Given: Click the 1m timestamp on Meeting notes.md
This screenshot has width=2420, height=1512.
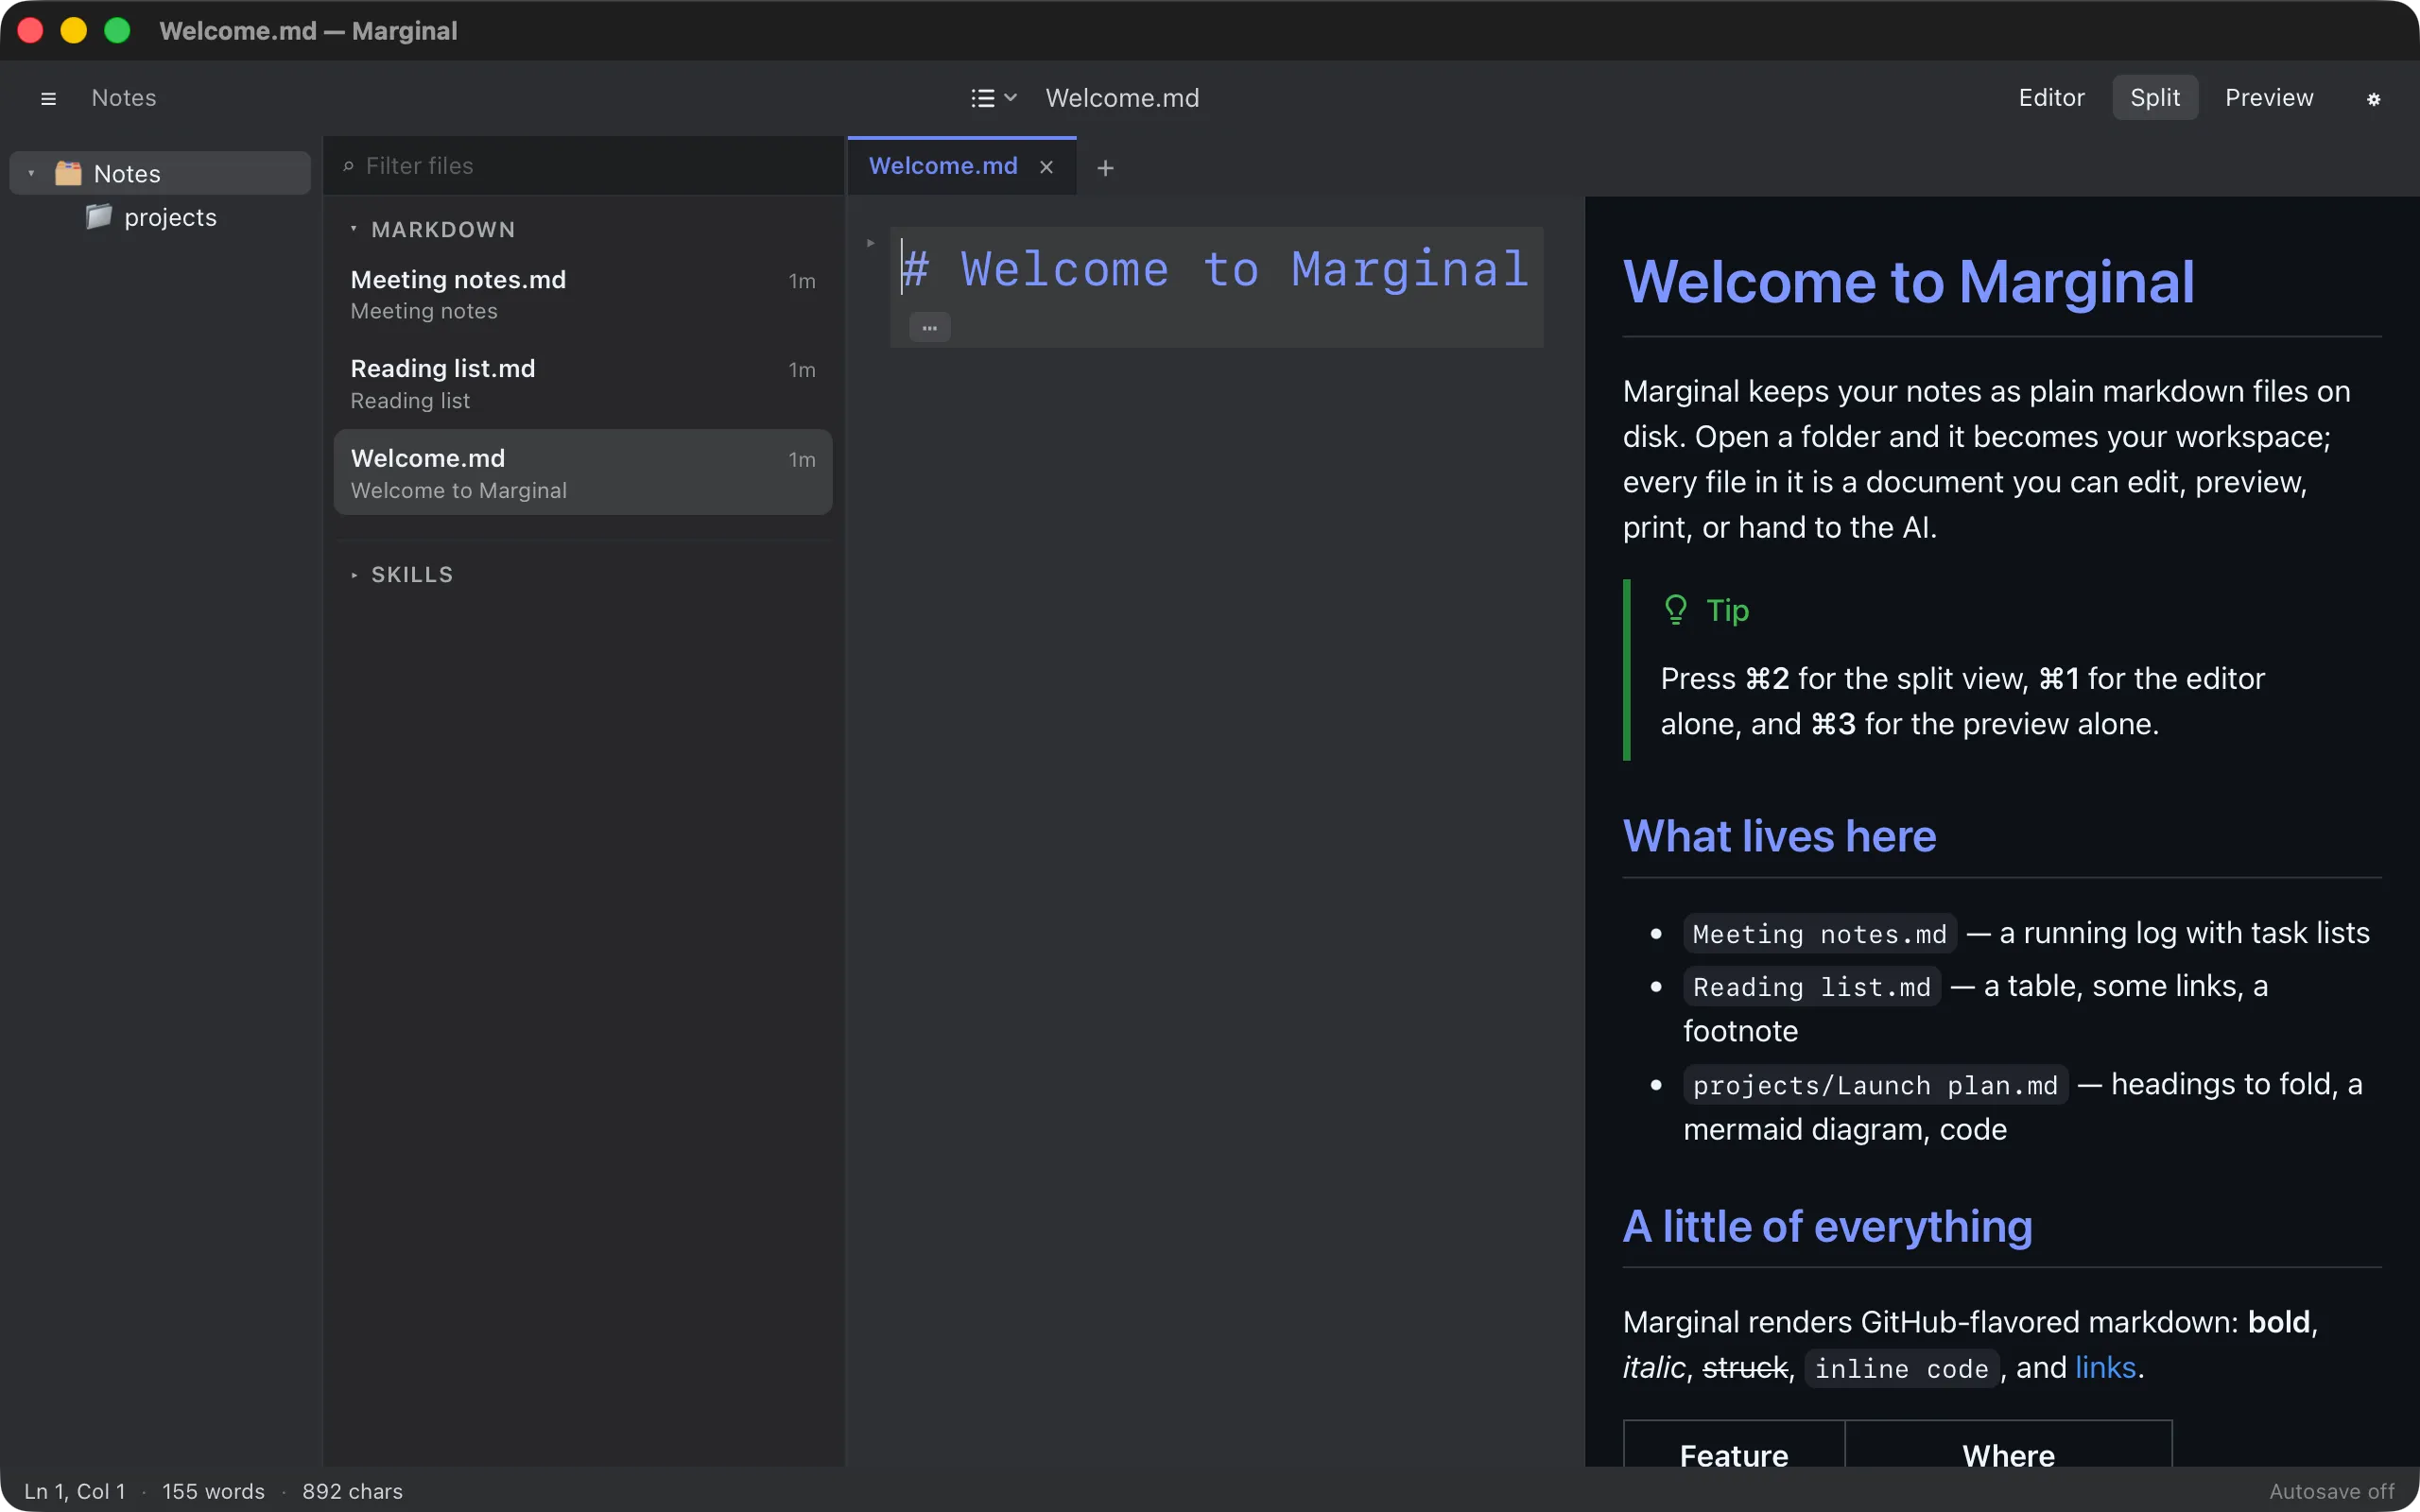Looking at the screenshot, I should click(x=801, y=281).
